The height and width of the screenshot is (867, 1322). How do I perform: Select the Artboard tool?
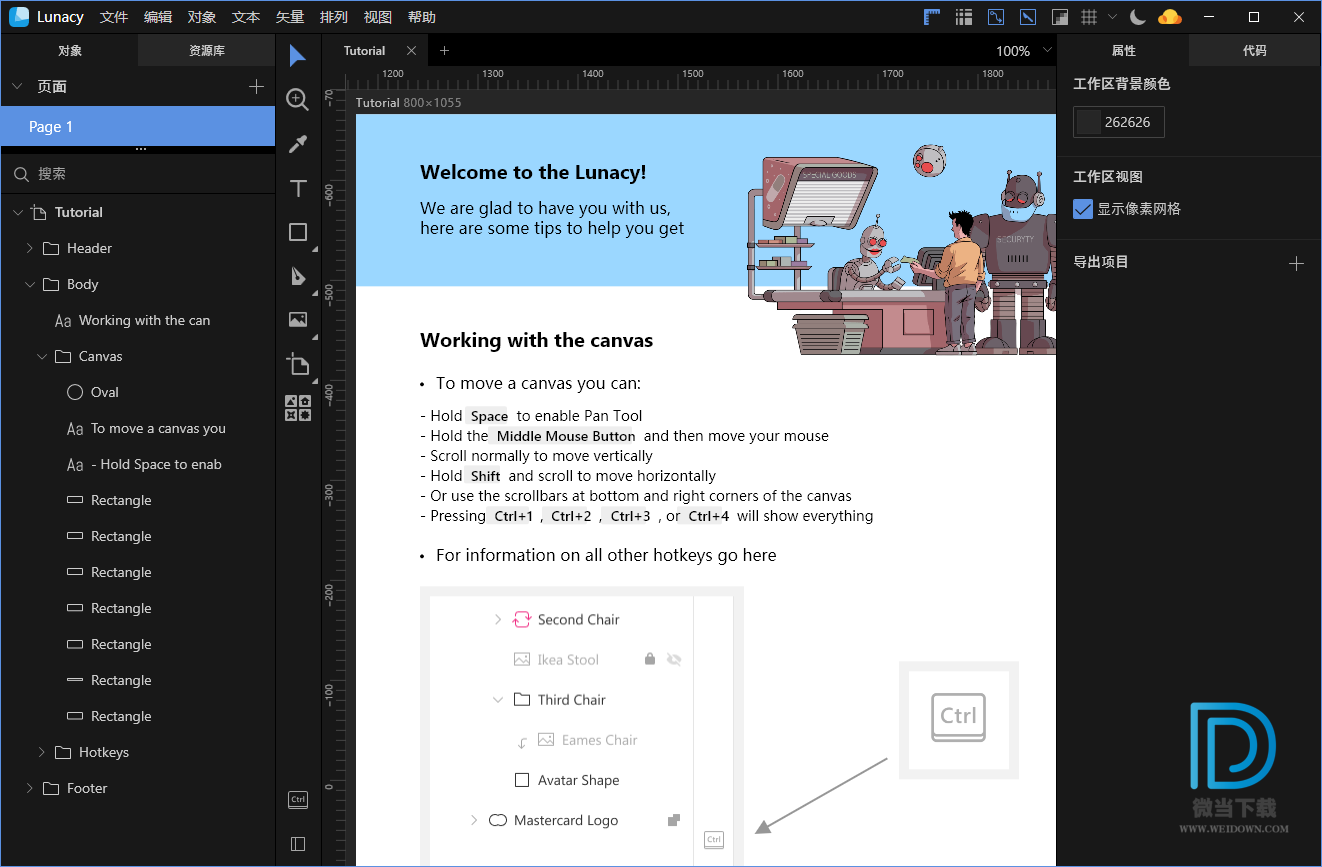297,364
